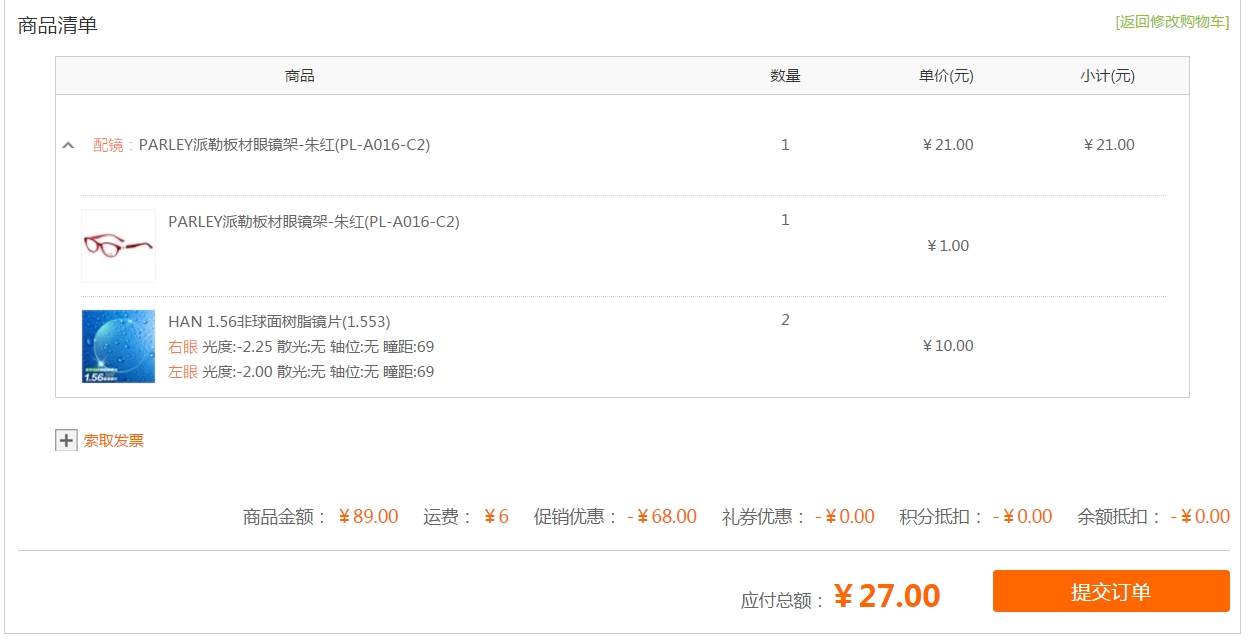The image size is (1251, 640).
Task: Click the 返回修改购物车 link
Action: pos(1172,22)
